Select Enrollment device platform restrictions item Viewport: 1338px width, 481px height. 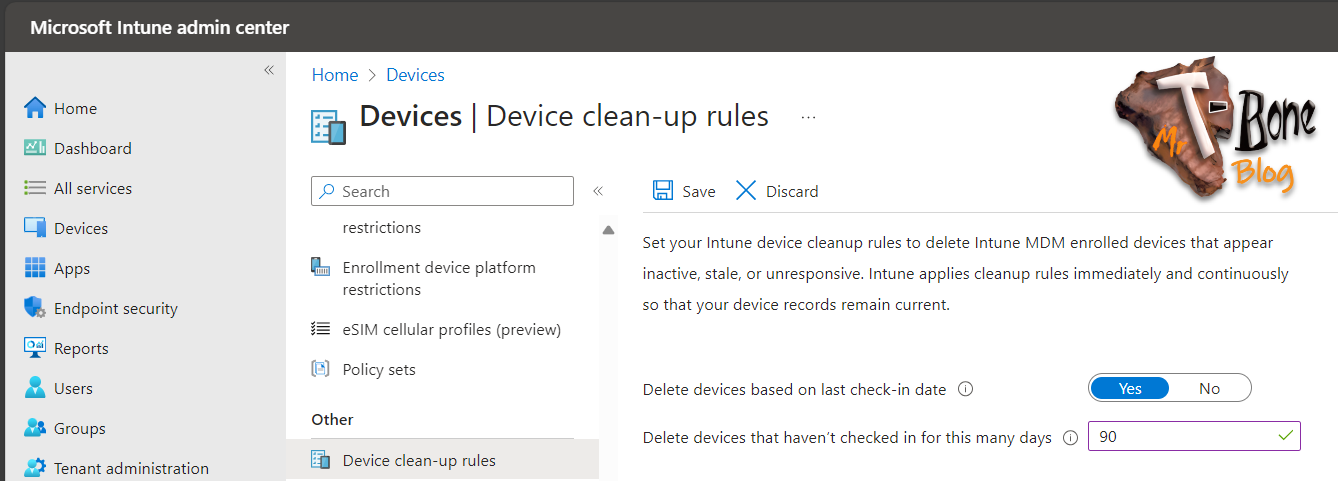coord(439,278)
